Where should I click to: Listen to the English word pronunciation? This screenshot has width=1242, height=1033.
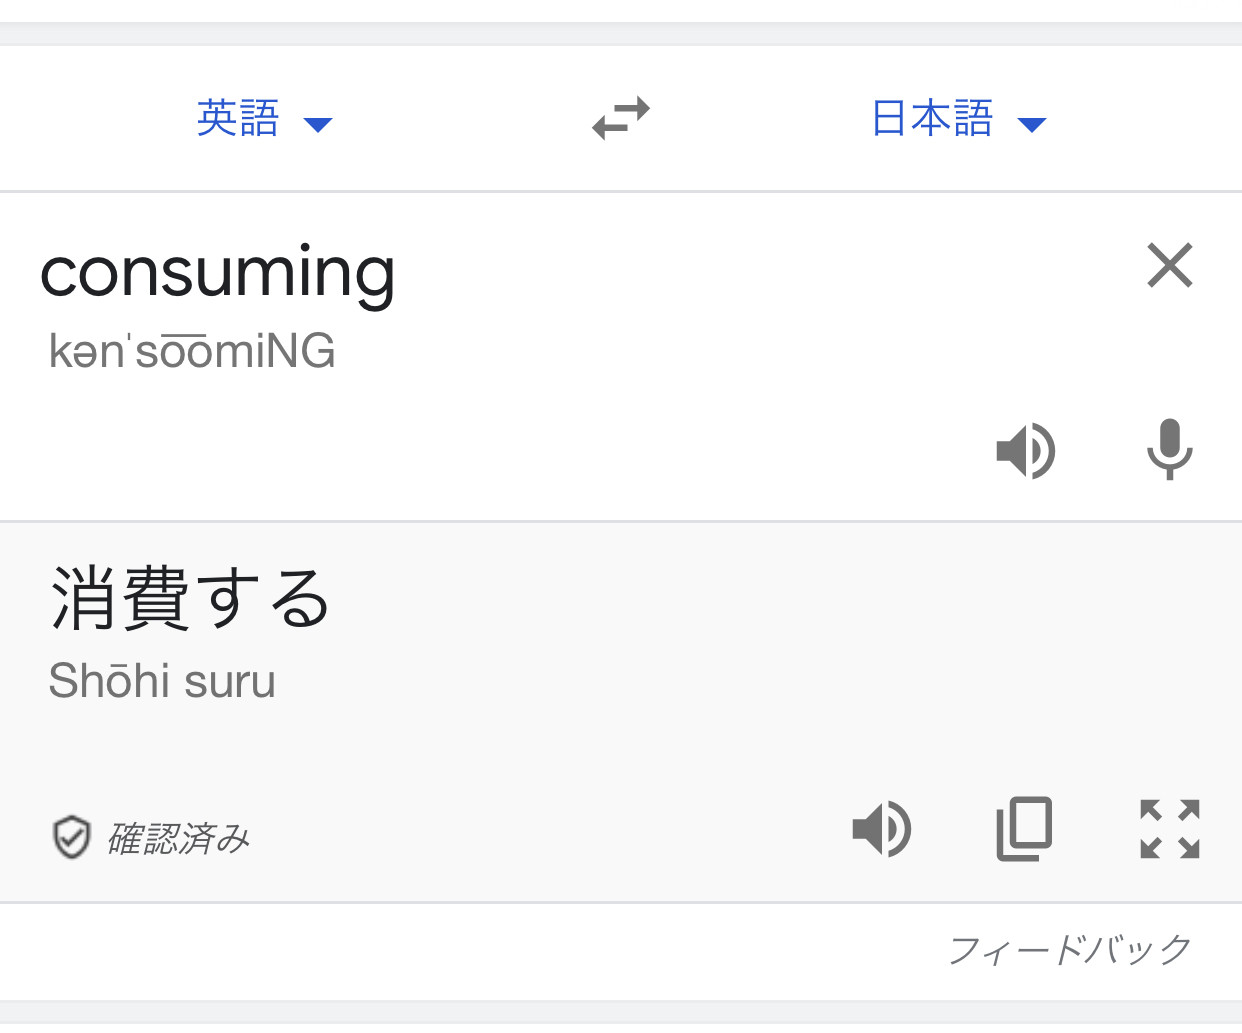pos(1026,451)
